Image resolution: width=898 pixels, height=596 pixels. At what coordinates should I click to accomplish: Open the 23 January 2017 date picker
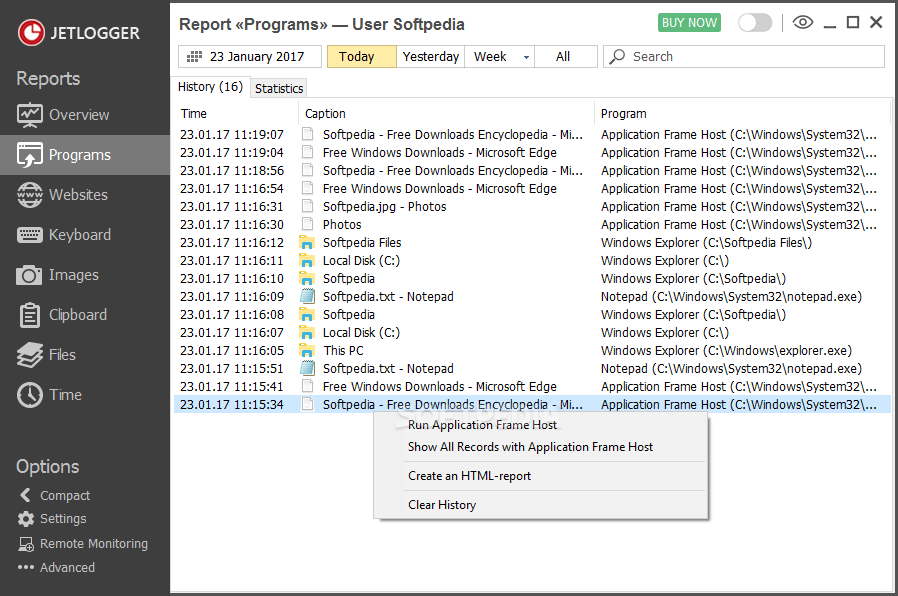tap(250, 57)
